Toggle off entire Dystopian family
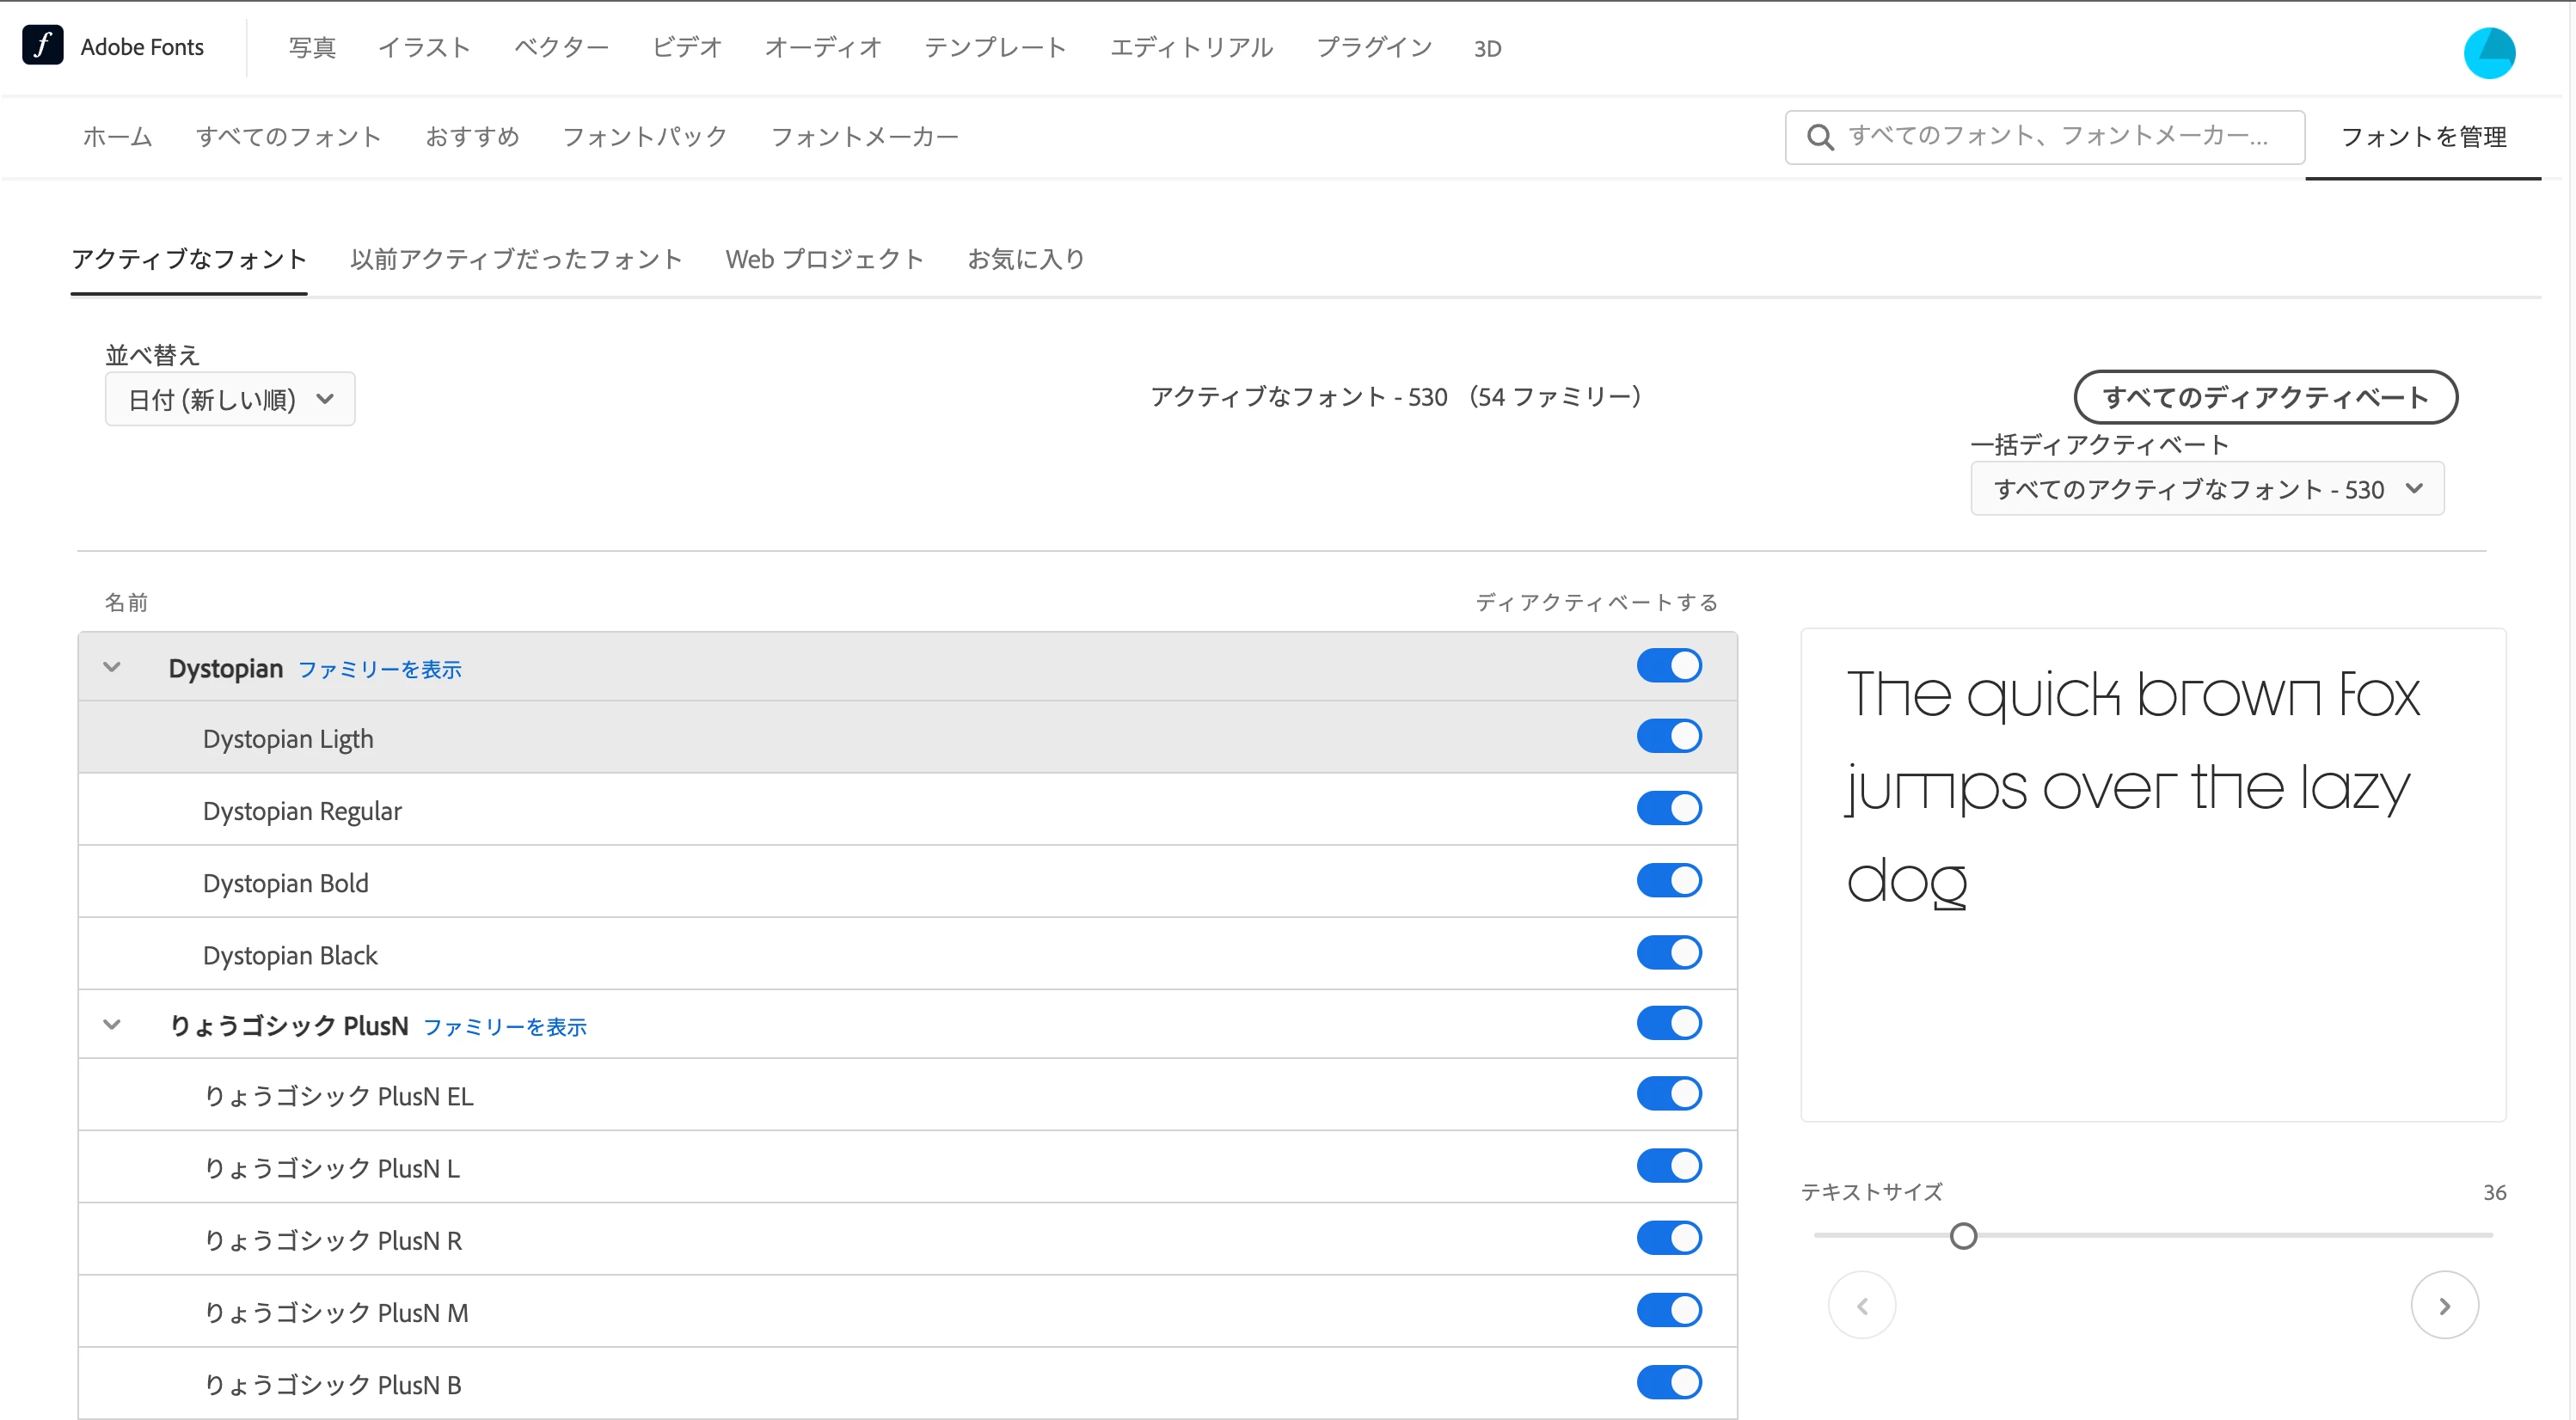Viewport: 2576px width, 1420px height. coord(1668,666)
